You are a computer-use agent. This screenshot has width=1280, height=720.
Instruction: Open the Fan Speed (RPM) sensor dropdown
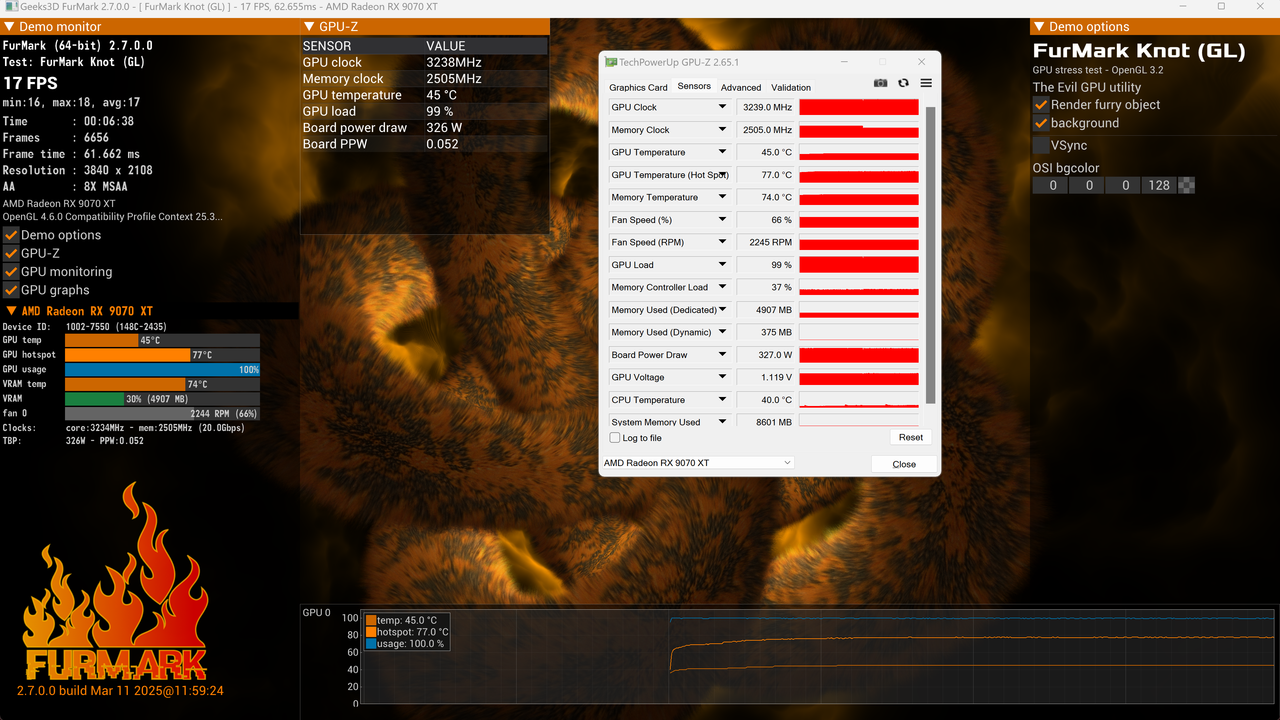[x=722, y=242]
